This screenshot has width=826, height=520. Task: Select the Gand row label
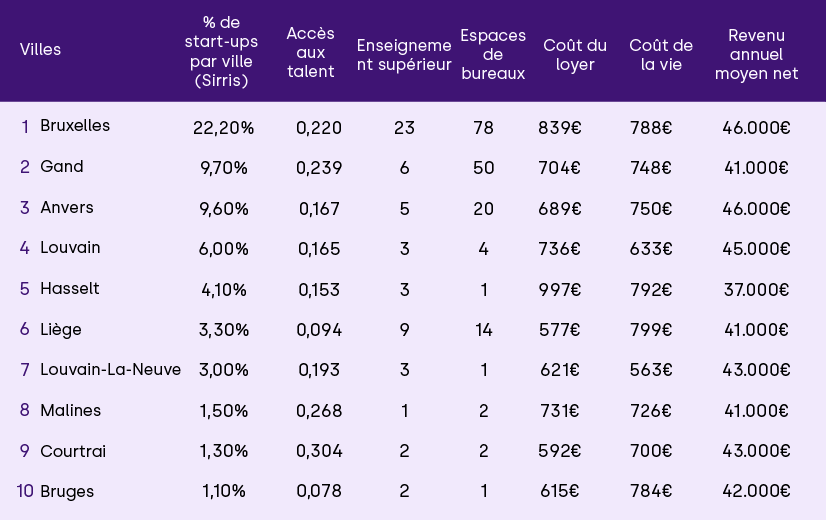[62, 167]
